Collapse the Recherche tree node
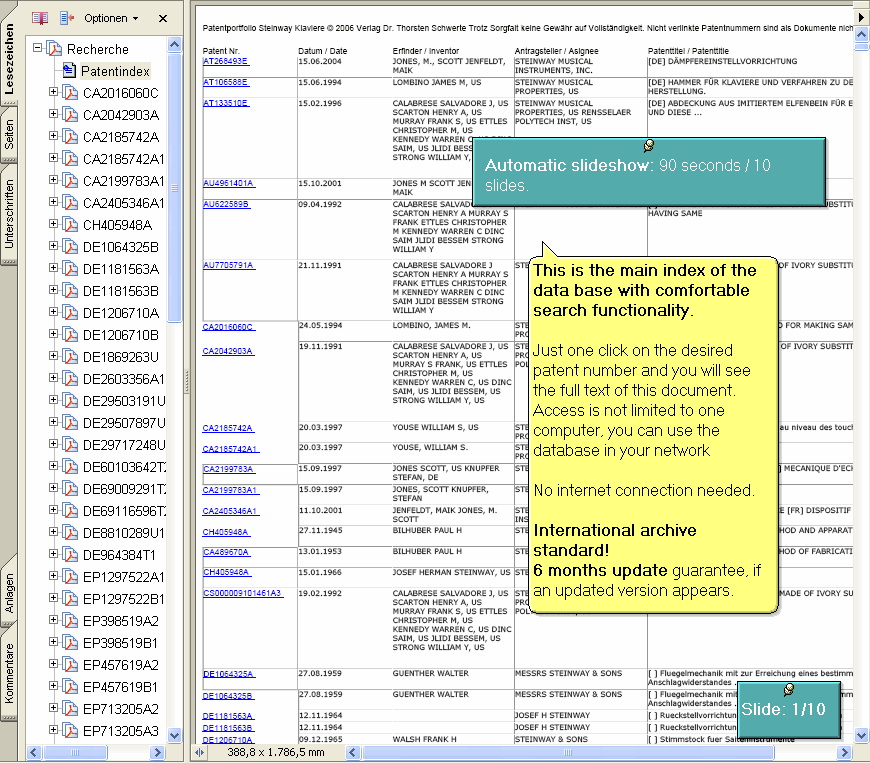Viewport: 870px width, 763px height. click(x=38, y=48)
